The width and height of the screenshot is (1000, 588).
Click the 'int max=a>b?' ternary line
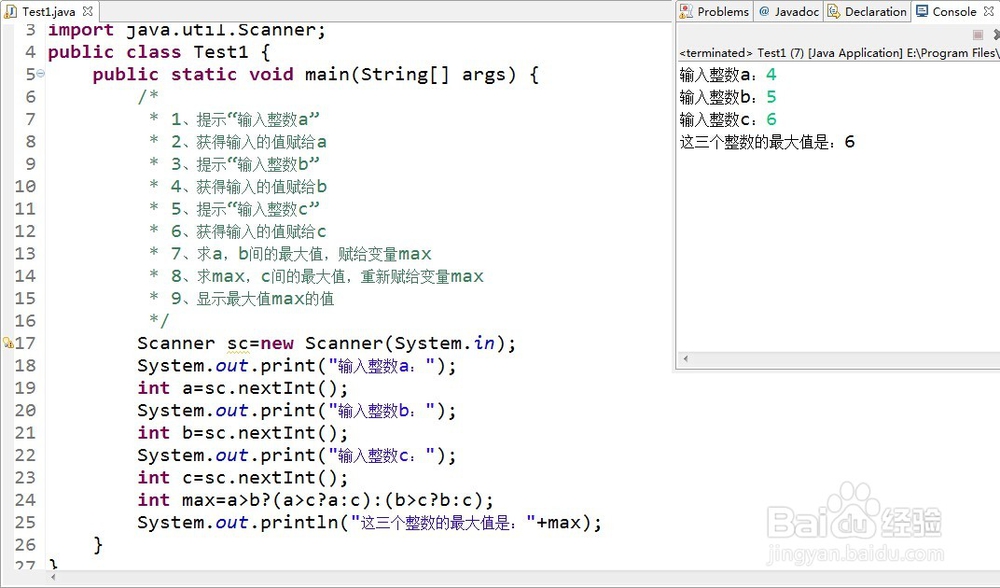[316, 500]
